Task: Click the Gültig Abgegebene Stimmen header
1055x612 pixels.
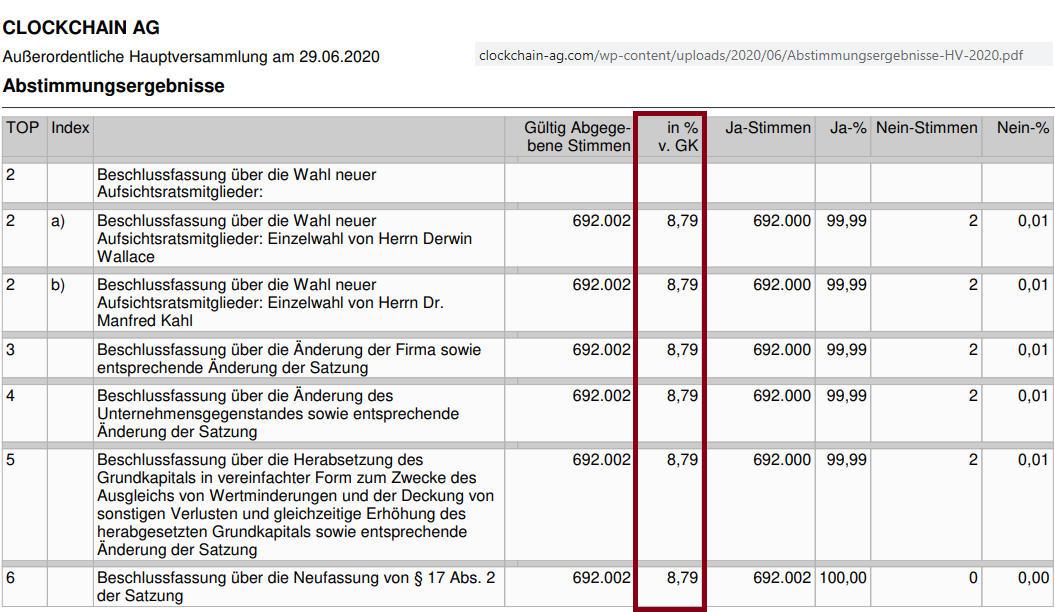Action: click(577, 137)
